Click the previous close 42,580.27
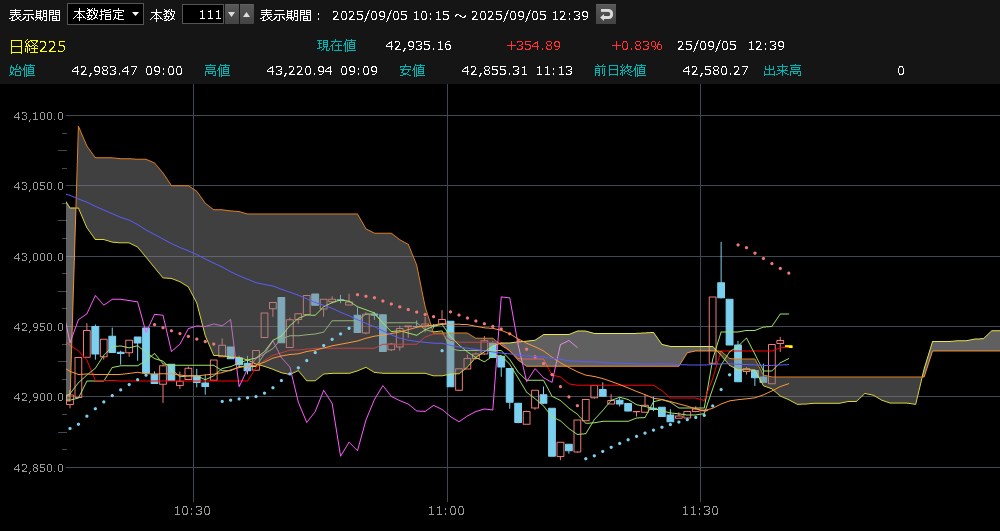This screenshot has height=531, width=1000. tap(716, 71)
